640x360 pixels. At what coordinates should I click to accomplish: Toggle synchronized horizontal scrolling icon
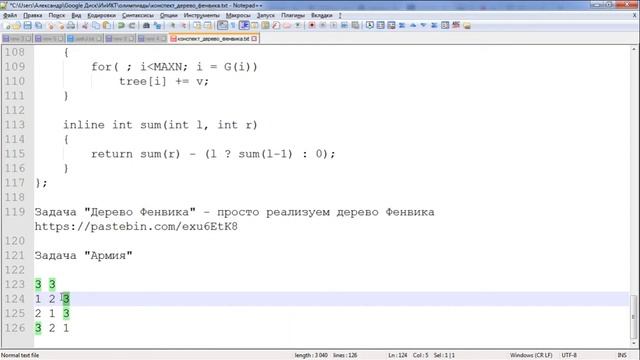pos(208,25)
